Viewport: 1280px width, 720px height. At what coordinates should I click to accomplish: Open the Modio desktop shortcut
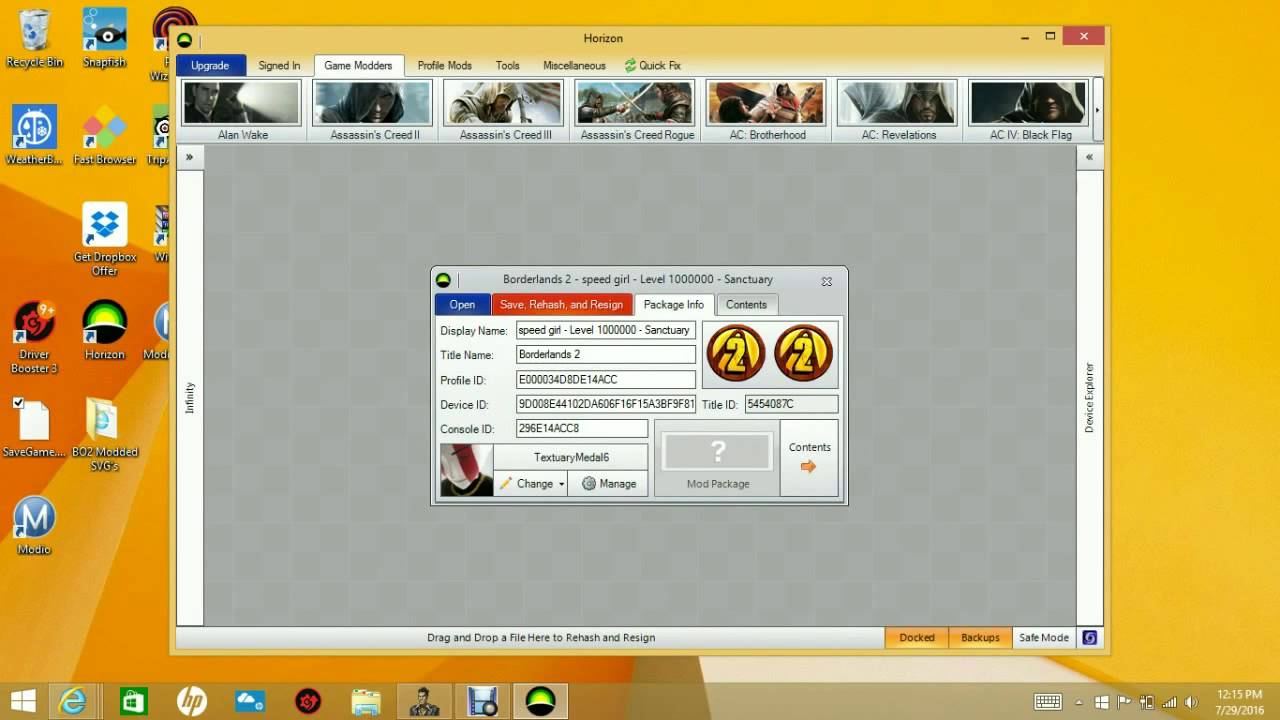(x=34, y=526)
